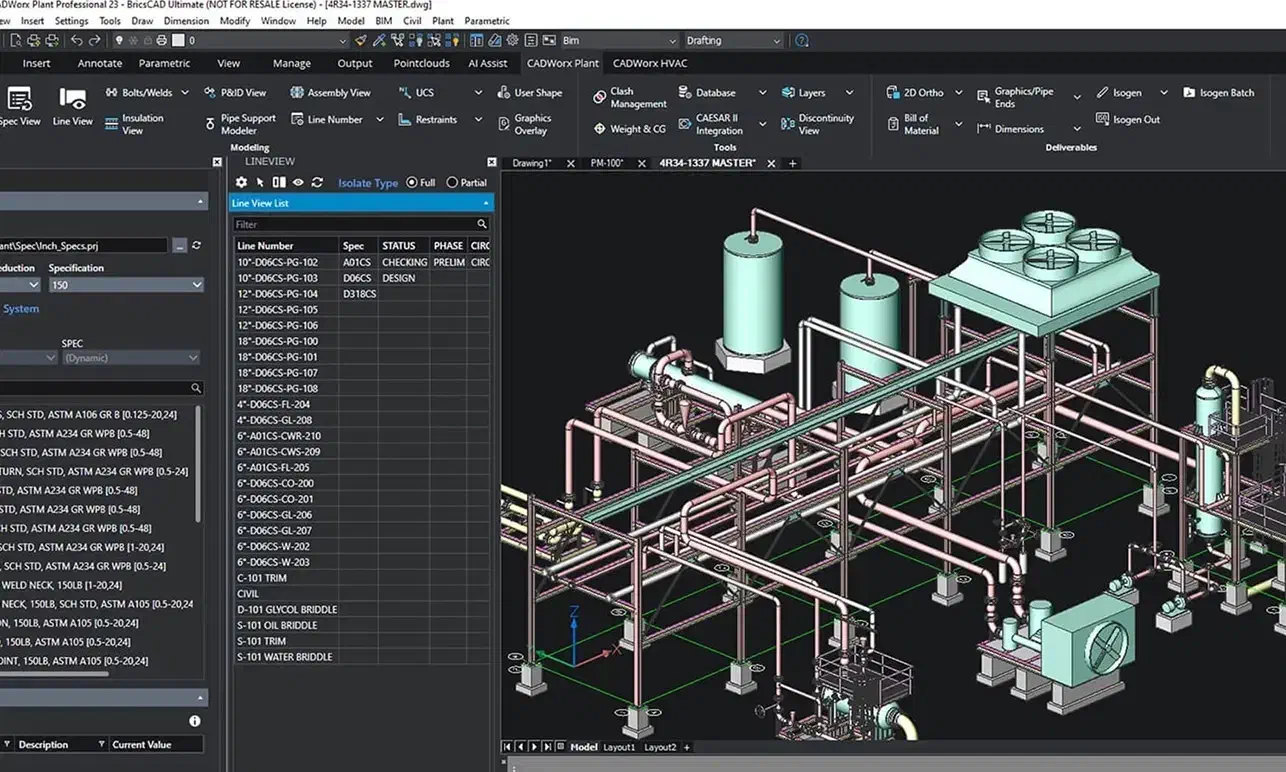Select the Partial isolate type option
The height and width of the screenshot is (772, 1286).
(452, 183)
